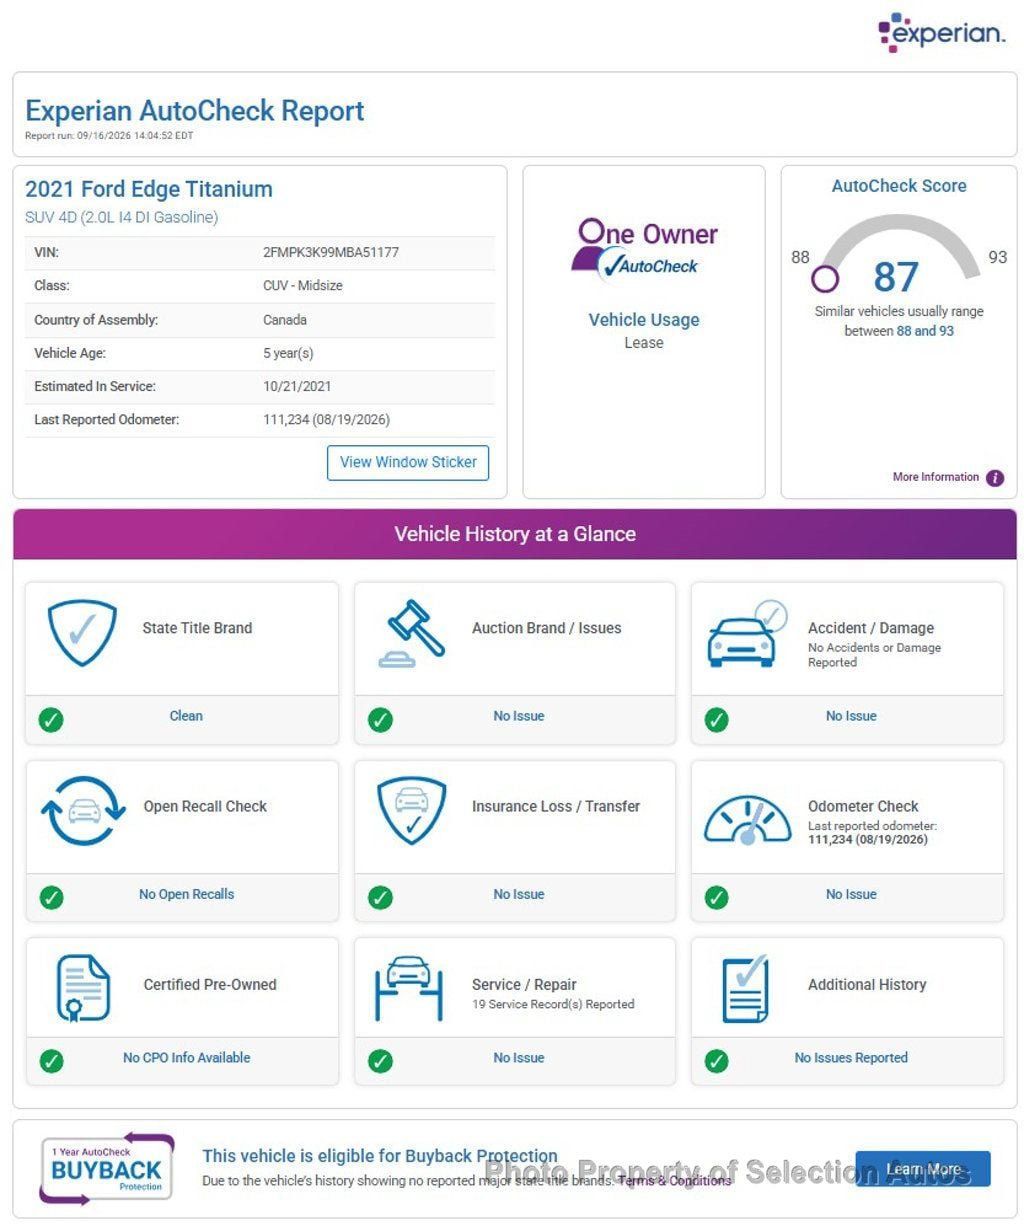Click the State Title Brand shield icon
Screen dimensions: 1024x1226
82,633
